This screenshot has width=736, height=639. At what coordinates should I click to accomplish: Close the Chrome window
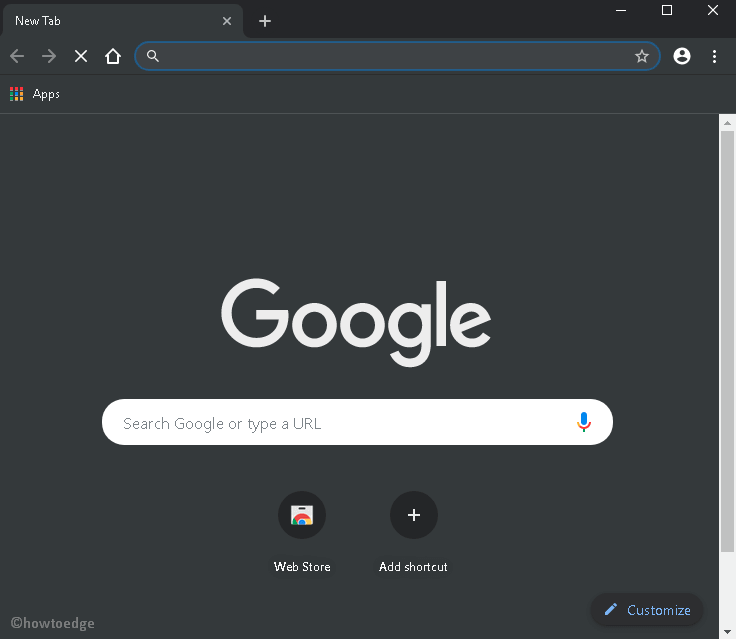tap(713, 10)
